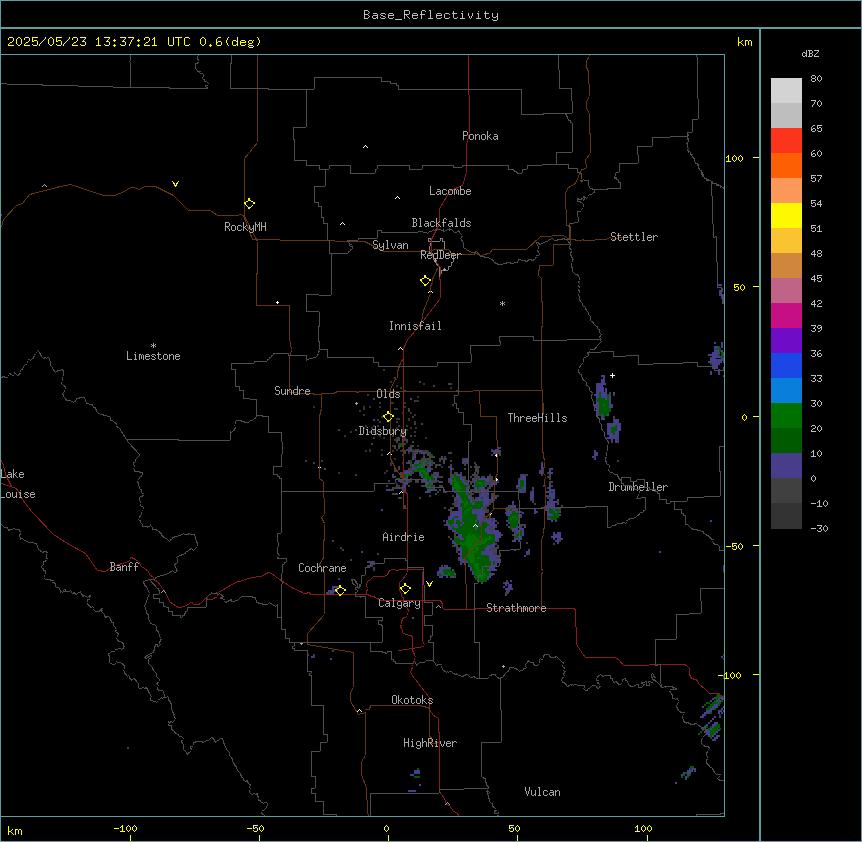The width and height of the screenshot is (862, 842).
Task: Click the asterisk marker east of Innisfail
Action: tap(502, 303)
